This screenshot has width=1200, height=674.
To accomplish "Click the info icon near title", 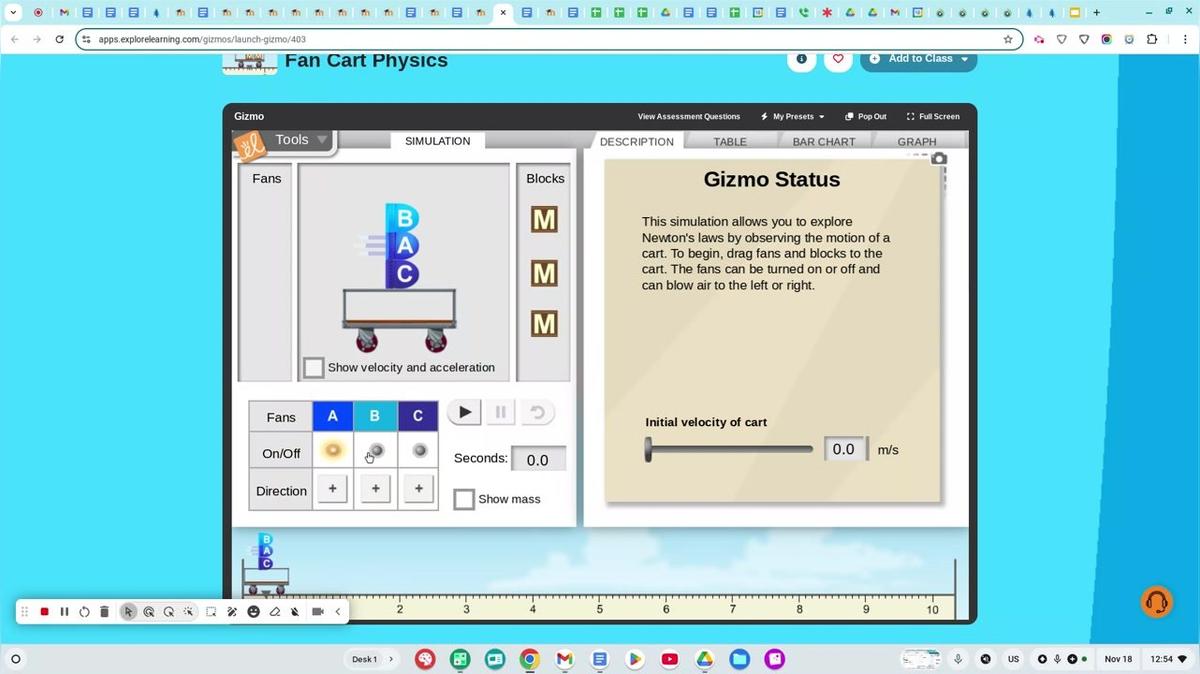I will 801,59.
